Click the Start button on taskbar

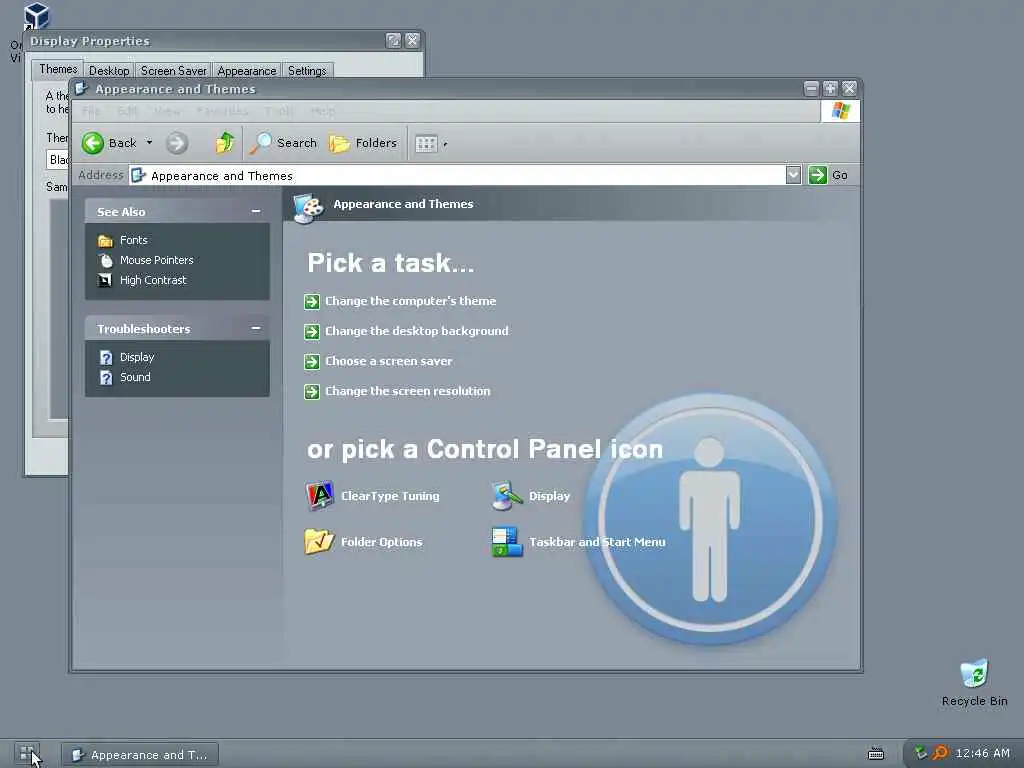coord(27,754)
